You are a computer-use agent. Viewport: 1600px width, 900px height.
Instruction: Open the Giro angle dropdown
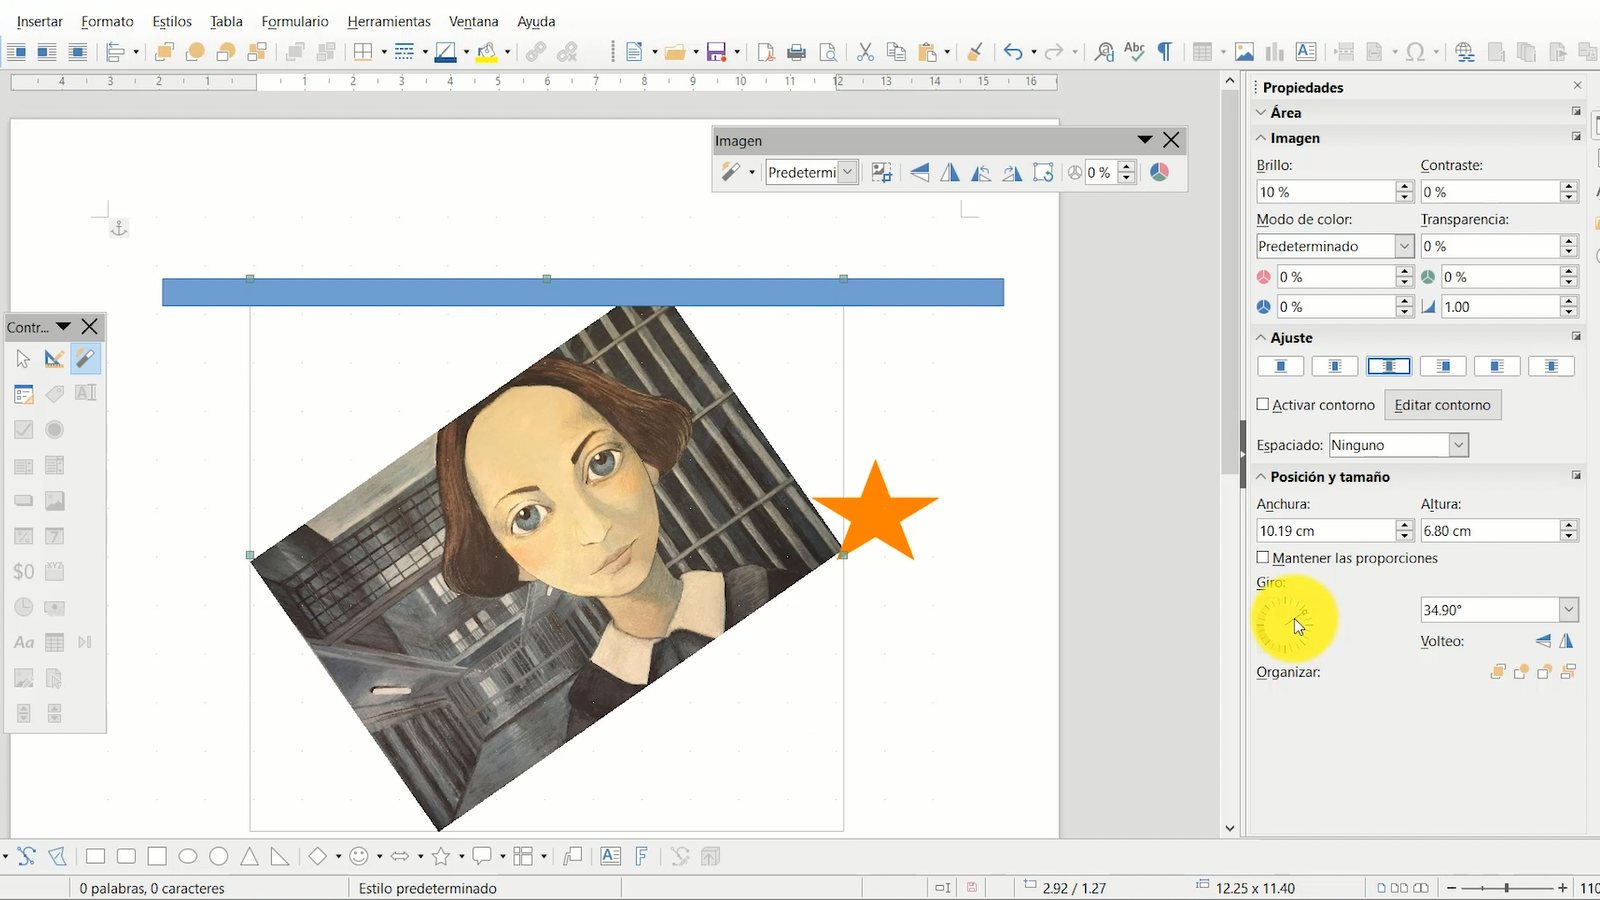pyautogui.click(x=1568, y=609)
